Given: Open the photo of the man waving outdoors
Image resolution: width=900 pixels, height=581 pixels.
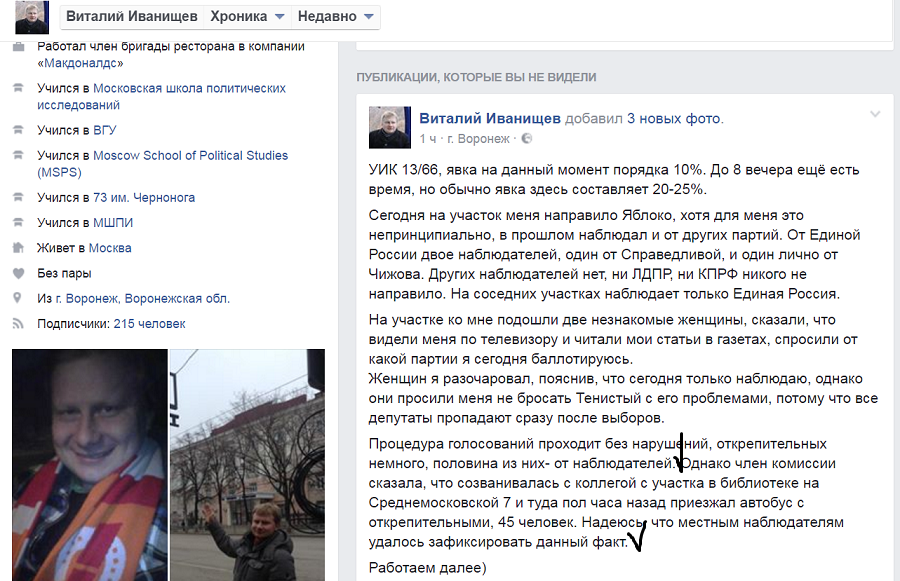Looking at the screenshot, I should [x=247, y=465].
